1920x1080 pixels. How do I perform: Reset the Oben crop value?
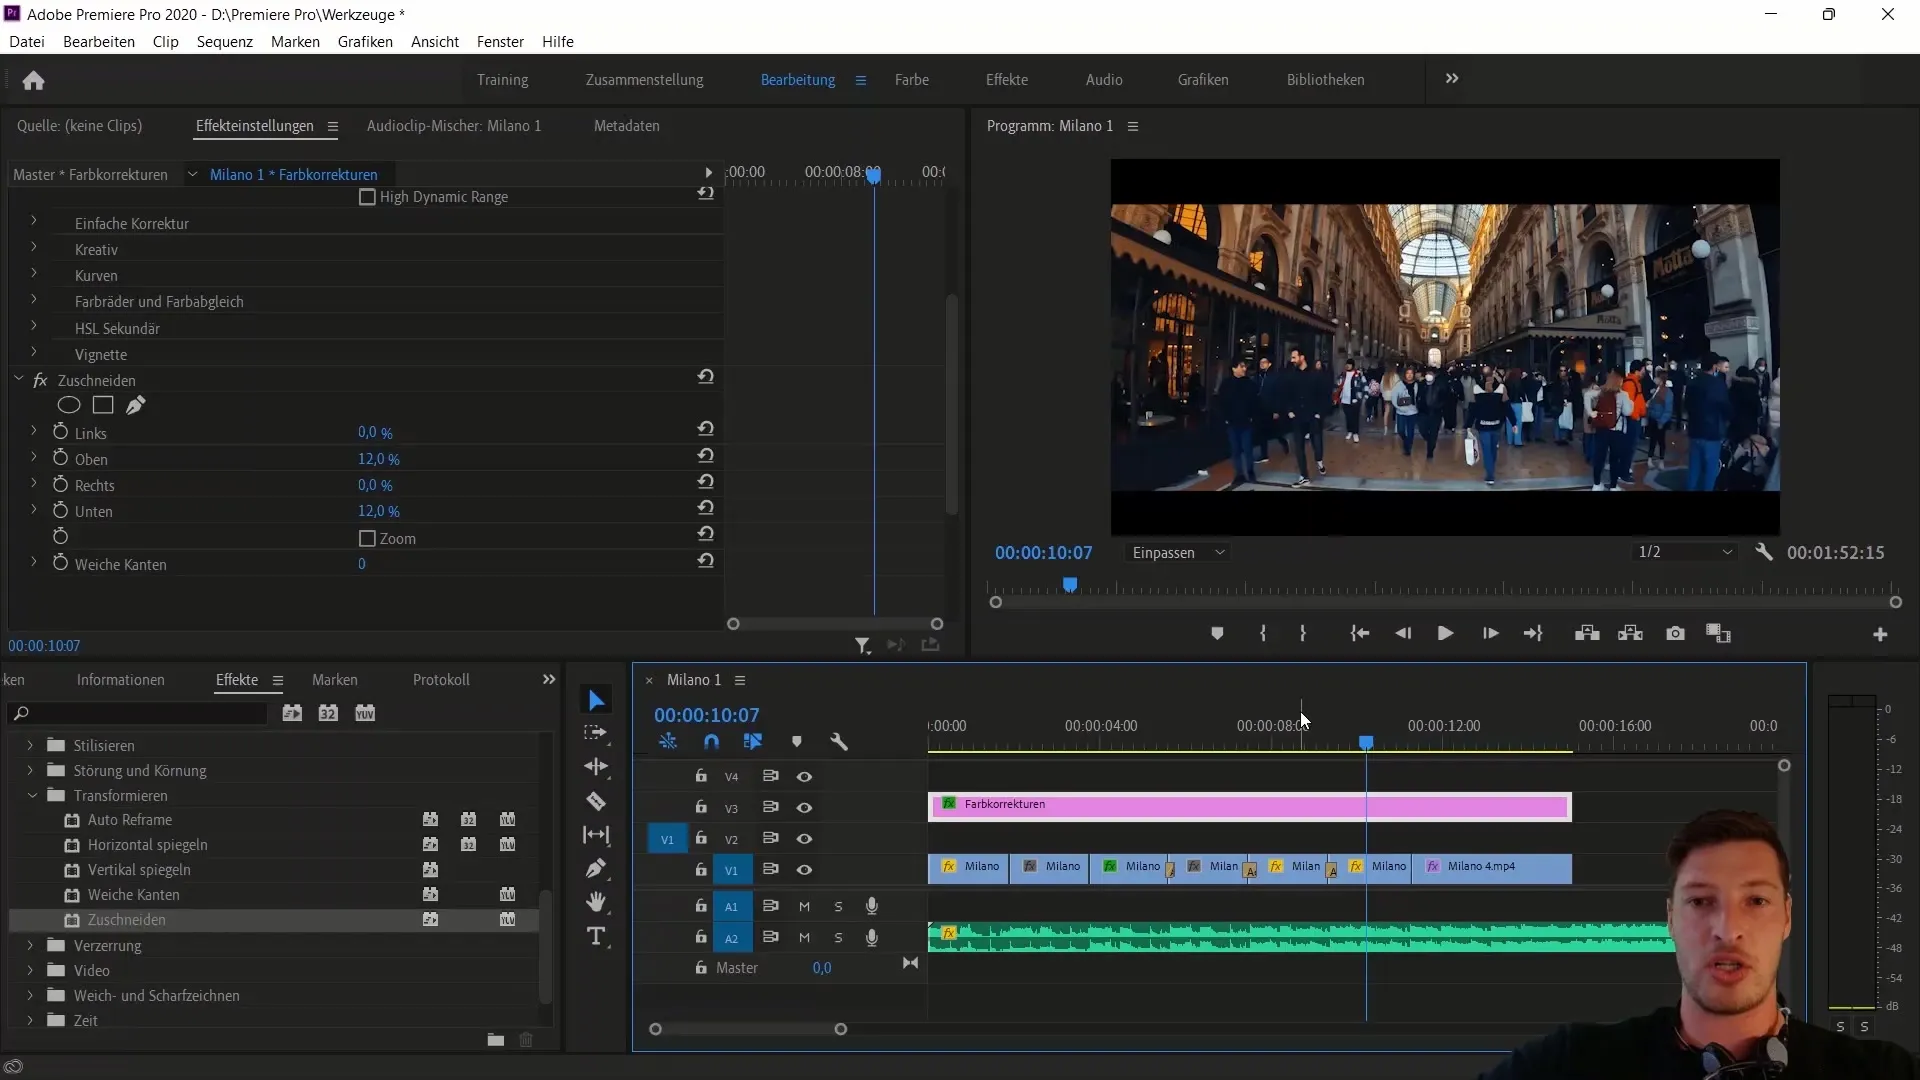tap(706, 456)
